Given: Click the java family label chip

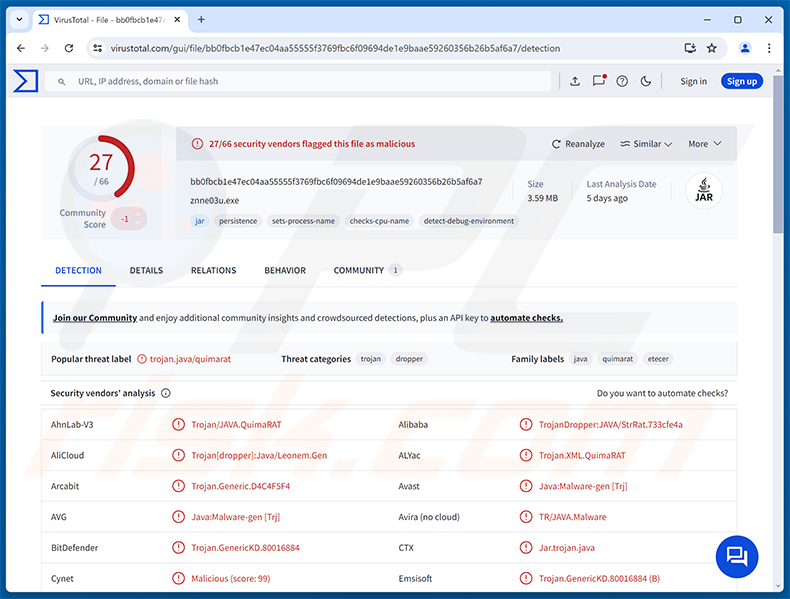Looking at the screenshot, I should pos(580,359).
